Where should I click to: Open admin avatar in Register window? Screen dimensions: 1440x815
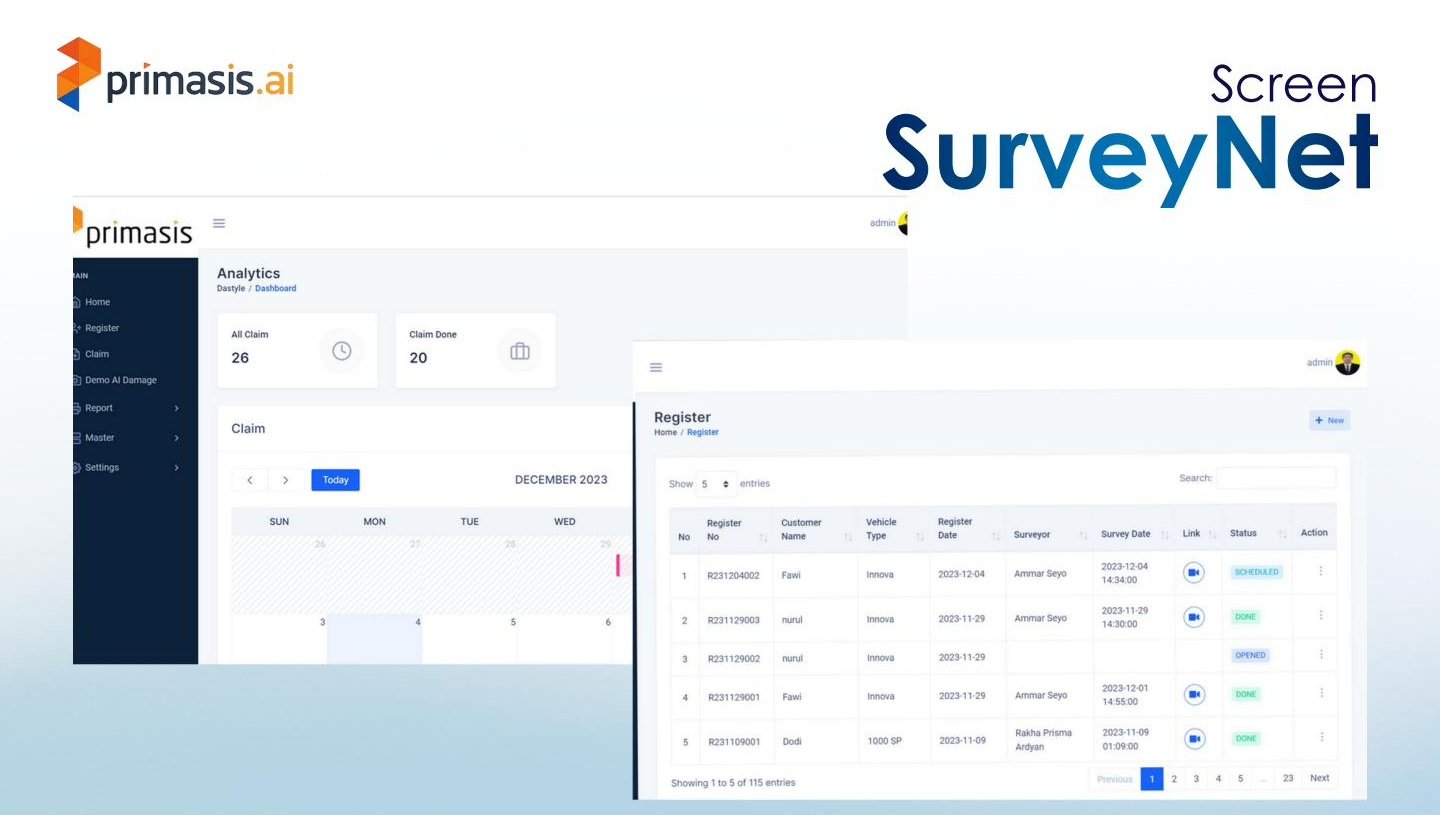[1348, 362]
